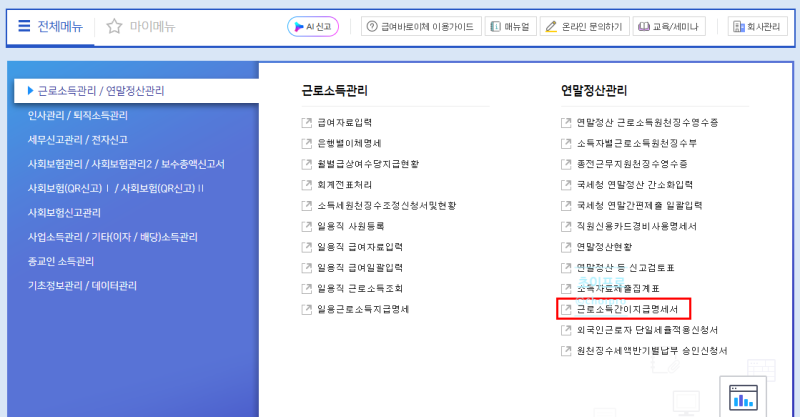Open 일용직 근로소득조회 link
Screen dimensions: 800x417
point(360,288)
